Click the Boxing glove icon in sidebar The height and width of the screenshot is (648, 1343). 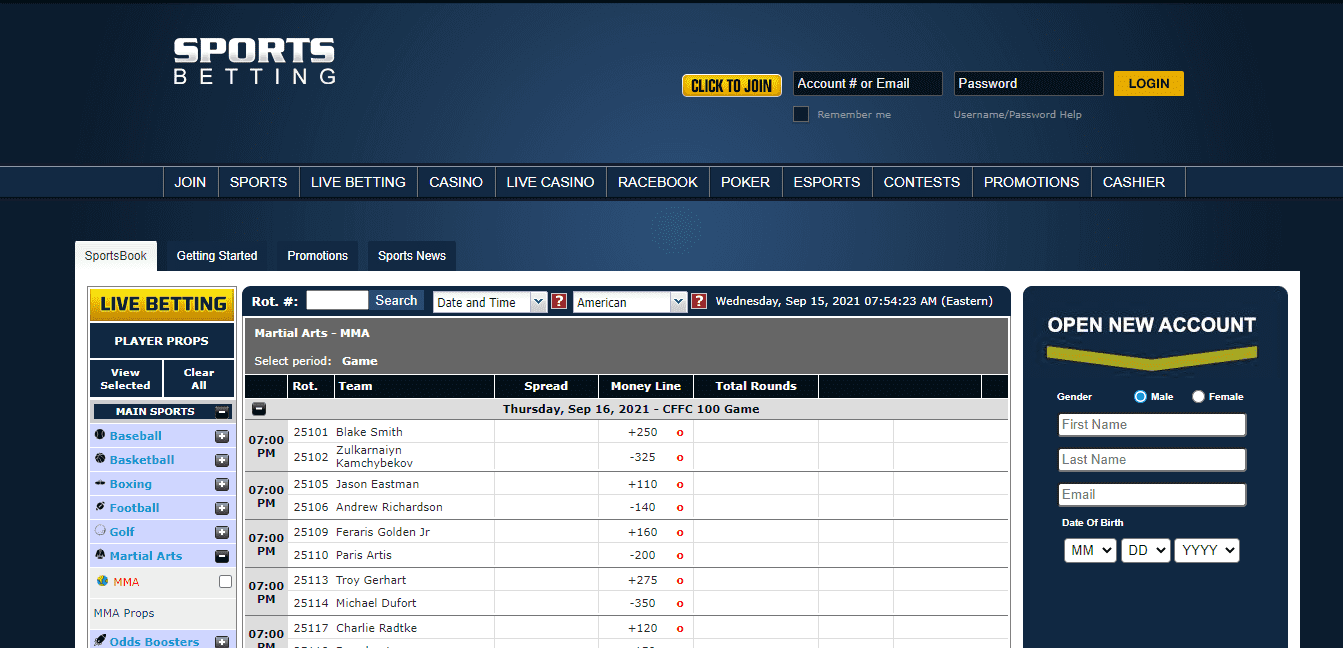click(100, 483)
